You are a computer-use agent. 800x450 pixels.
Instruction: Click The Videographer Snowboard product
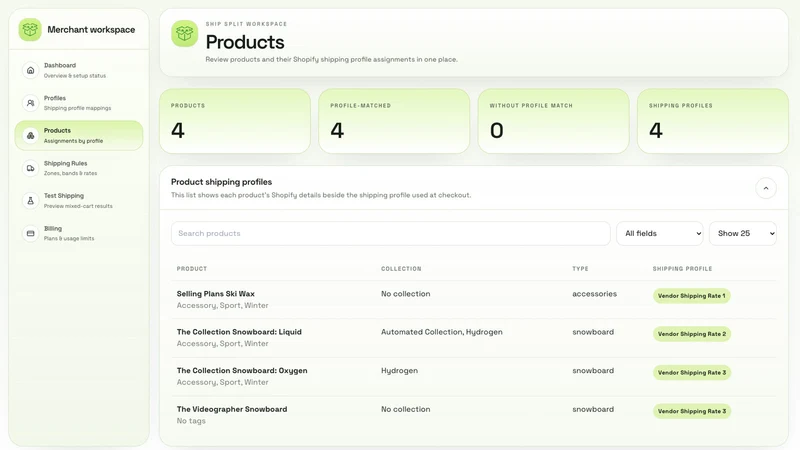232,409
